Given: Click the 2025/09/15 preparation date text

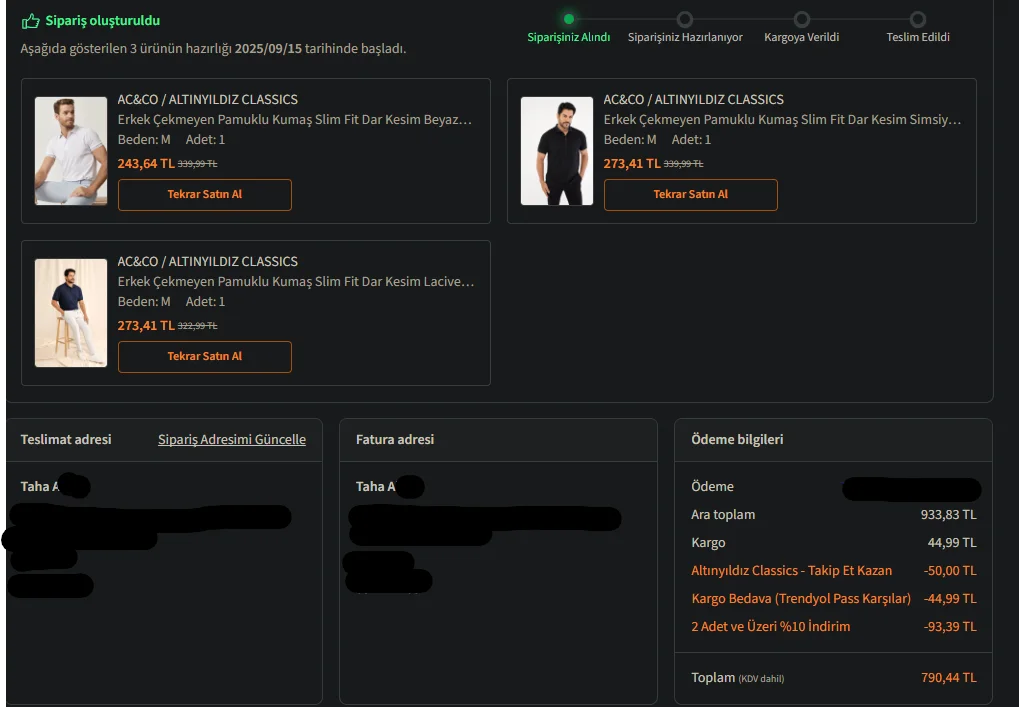Looking at the screenshot, I should [x=268, y=49].
